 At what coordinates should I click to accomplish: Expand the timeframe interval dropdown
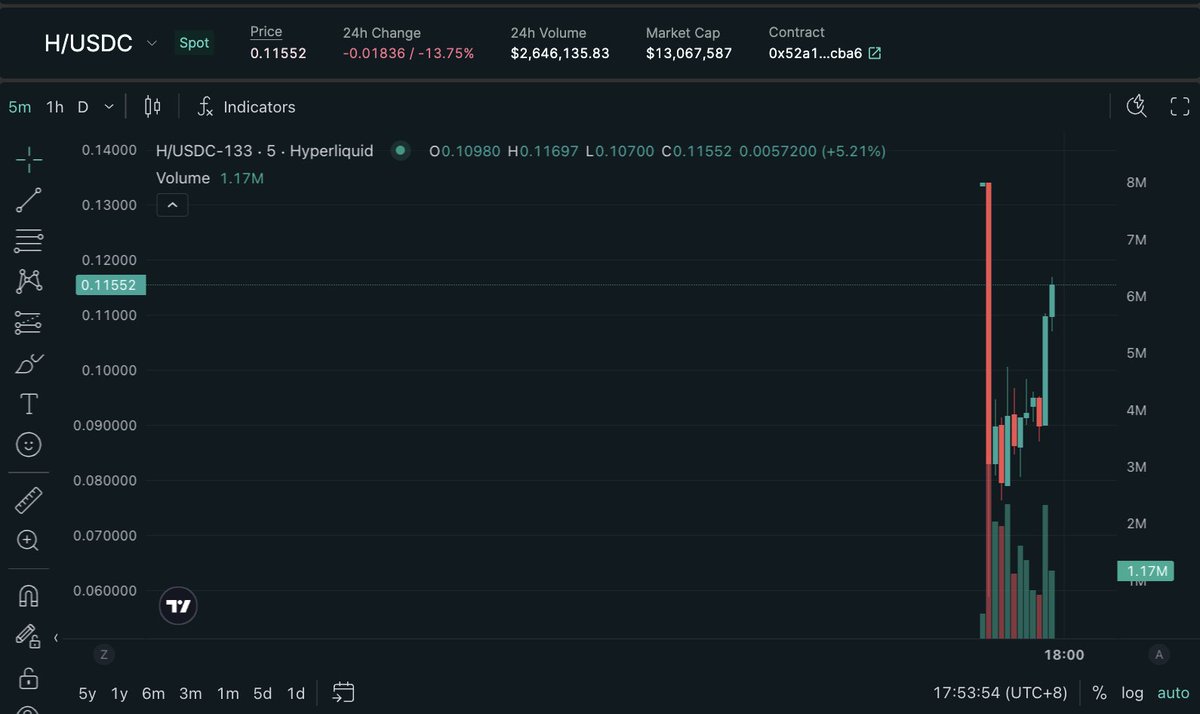coord(109,107)
